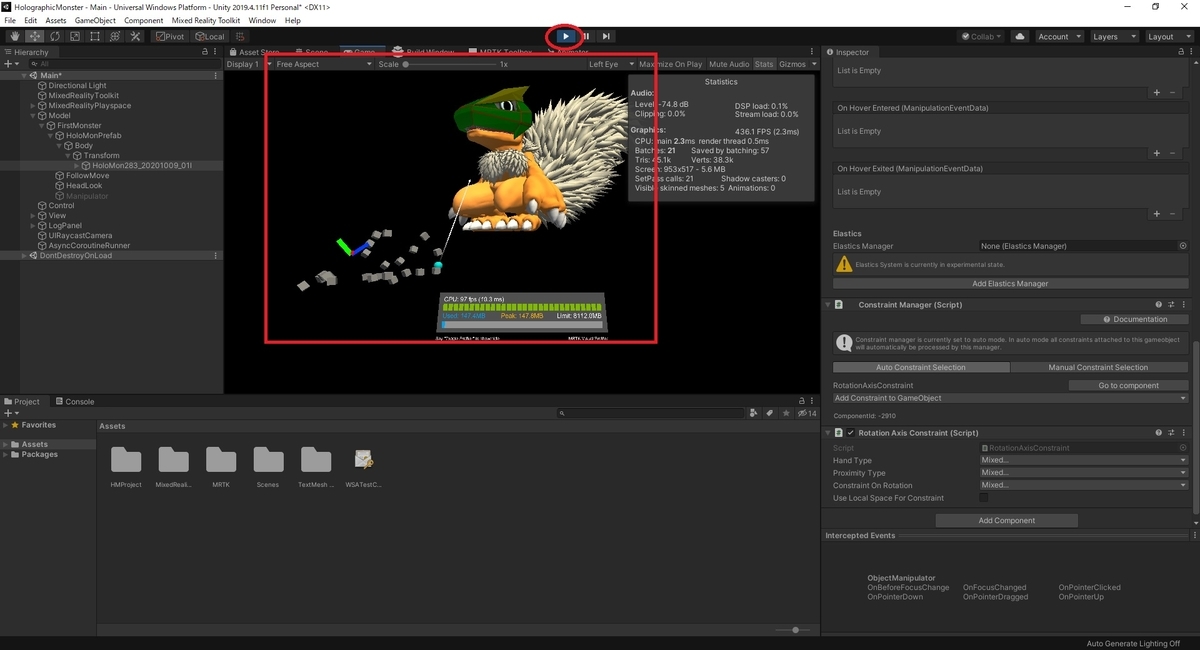Open the GameObject menu
The width and height of the screenshot is (1200, 650).
point(95,20)
